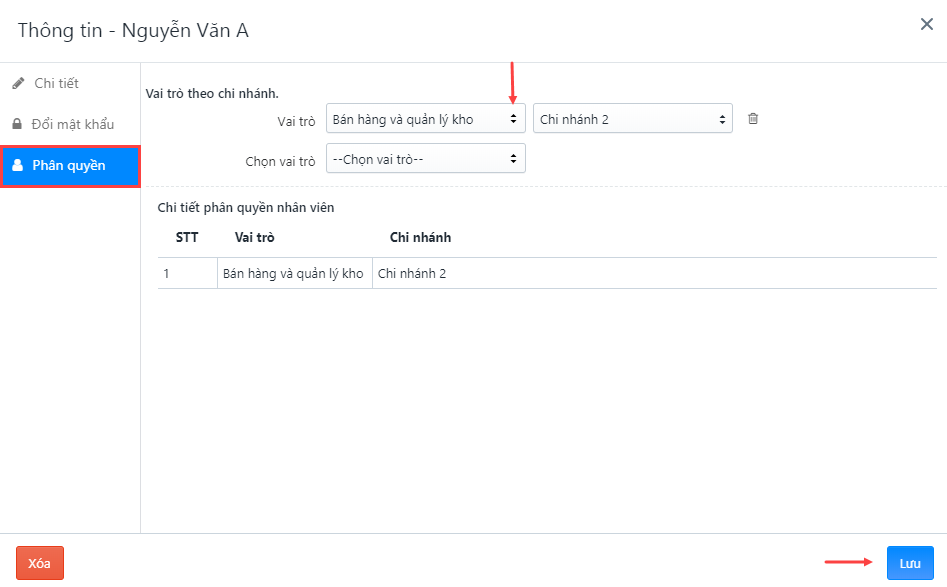Delete the Chi nhánh 2 role row with trash icon
Image resolution: width=947 pixels, height=587 pixels.
tap(753, 118)
